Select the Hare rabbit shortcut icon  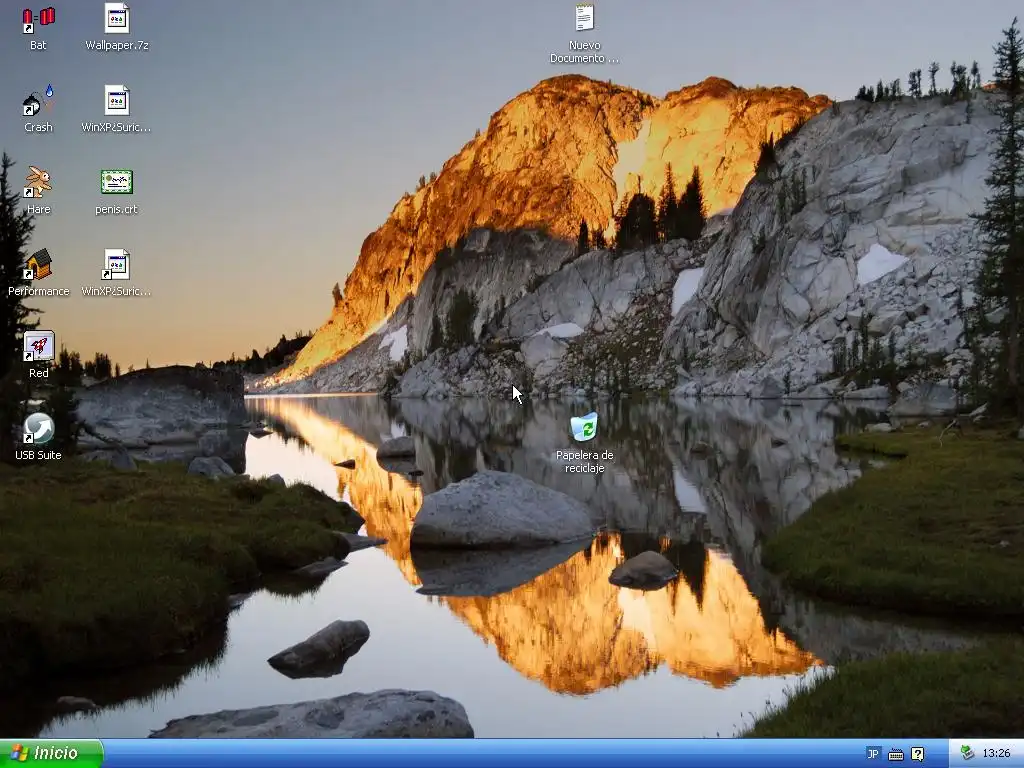point(38,182)
